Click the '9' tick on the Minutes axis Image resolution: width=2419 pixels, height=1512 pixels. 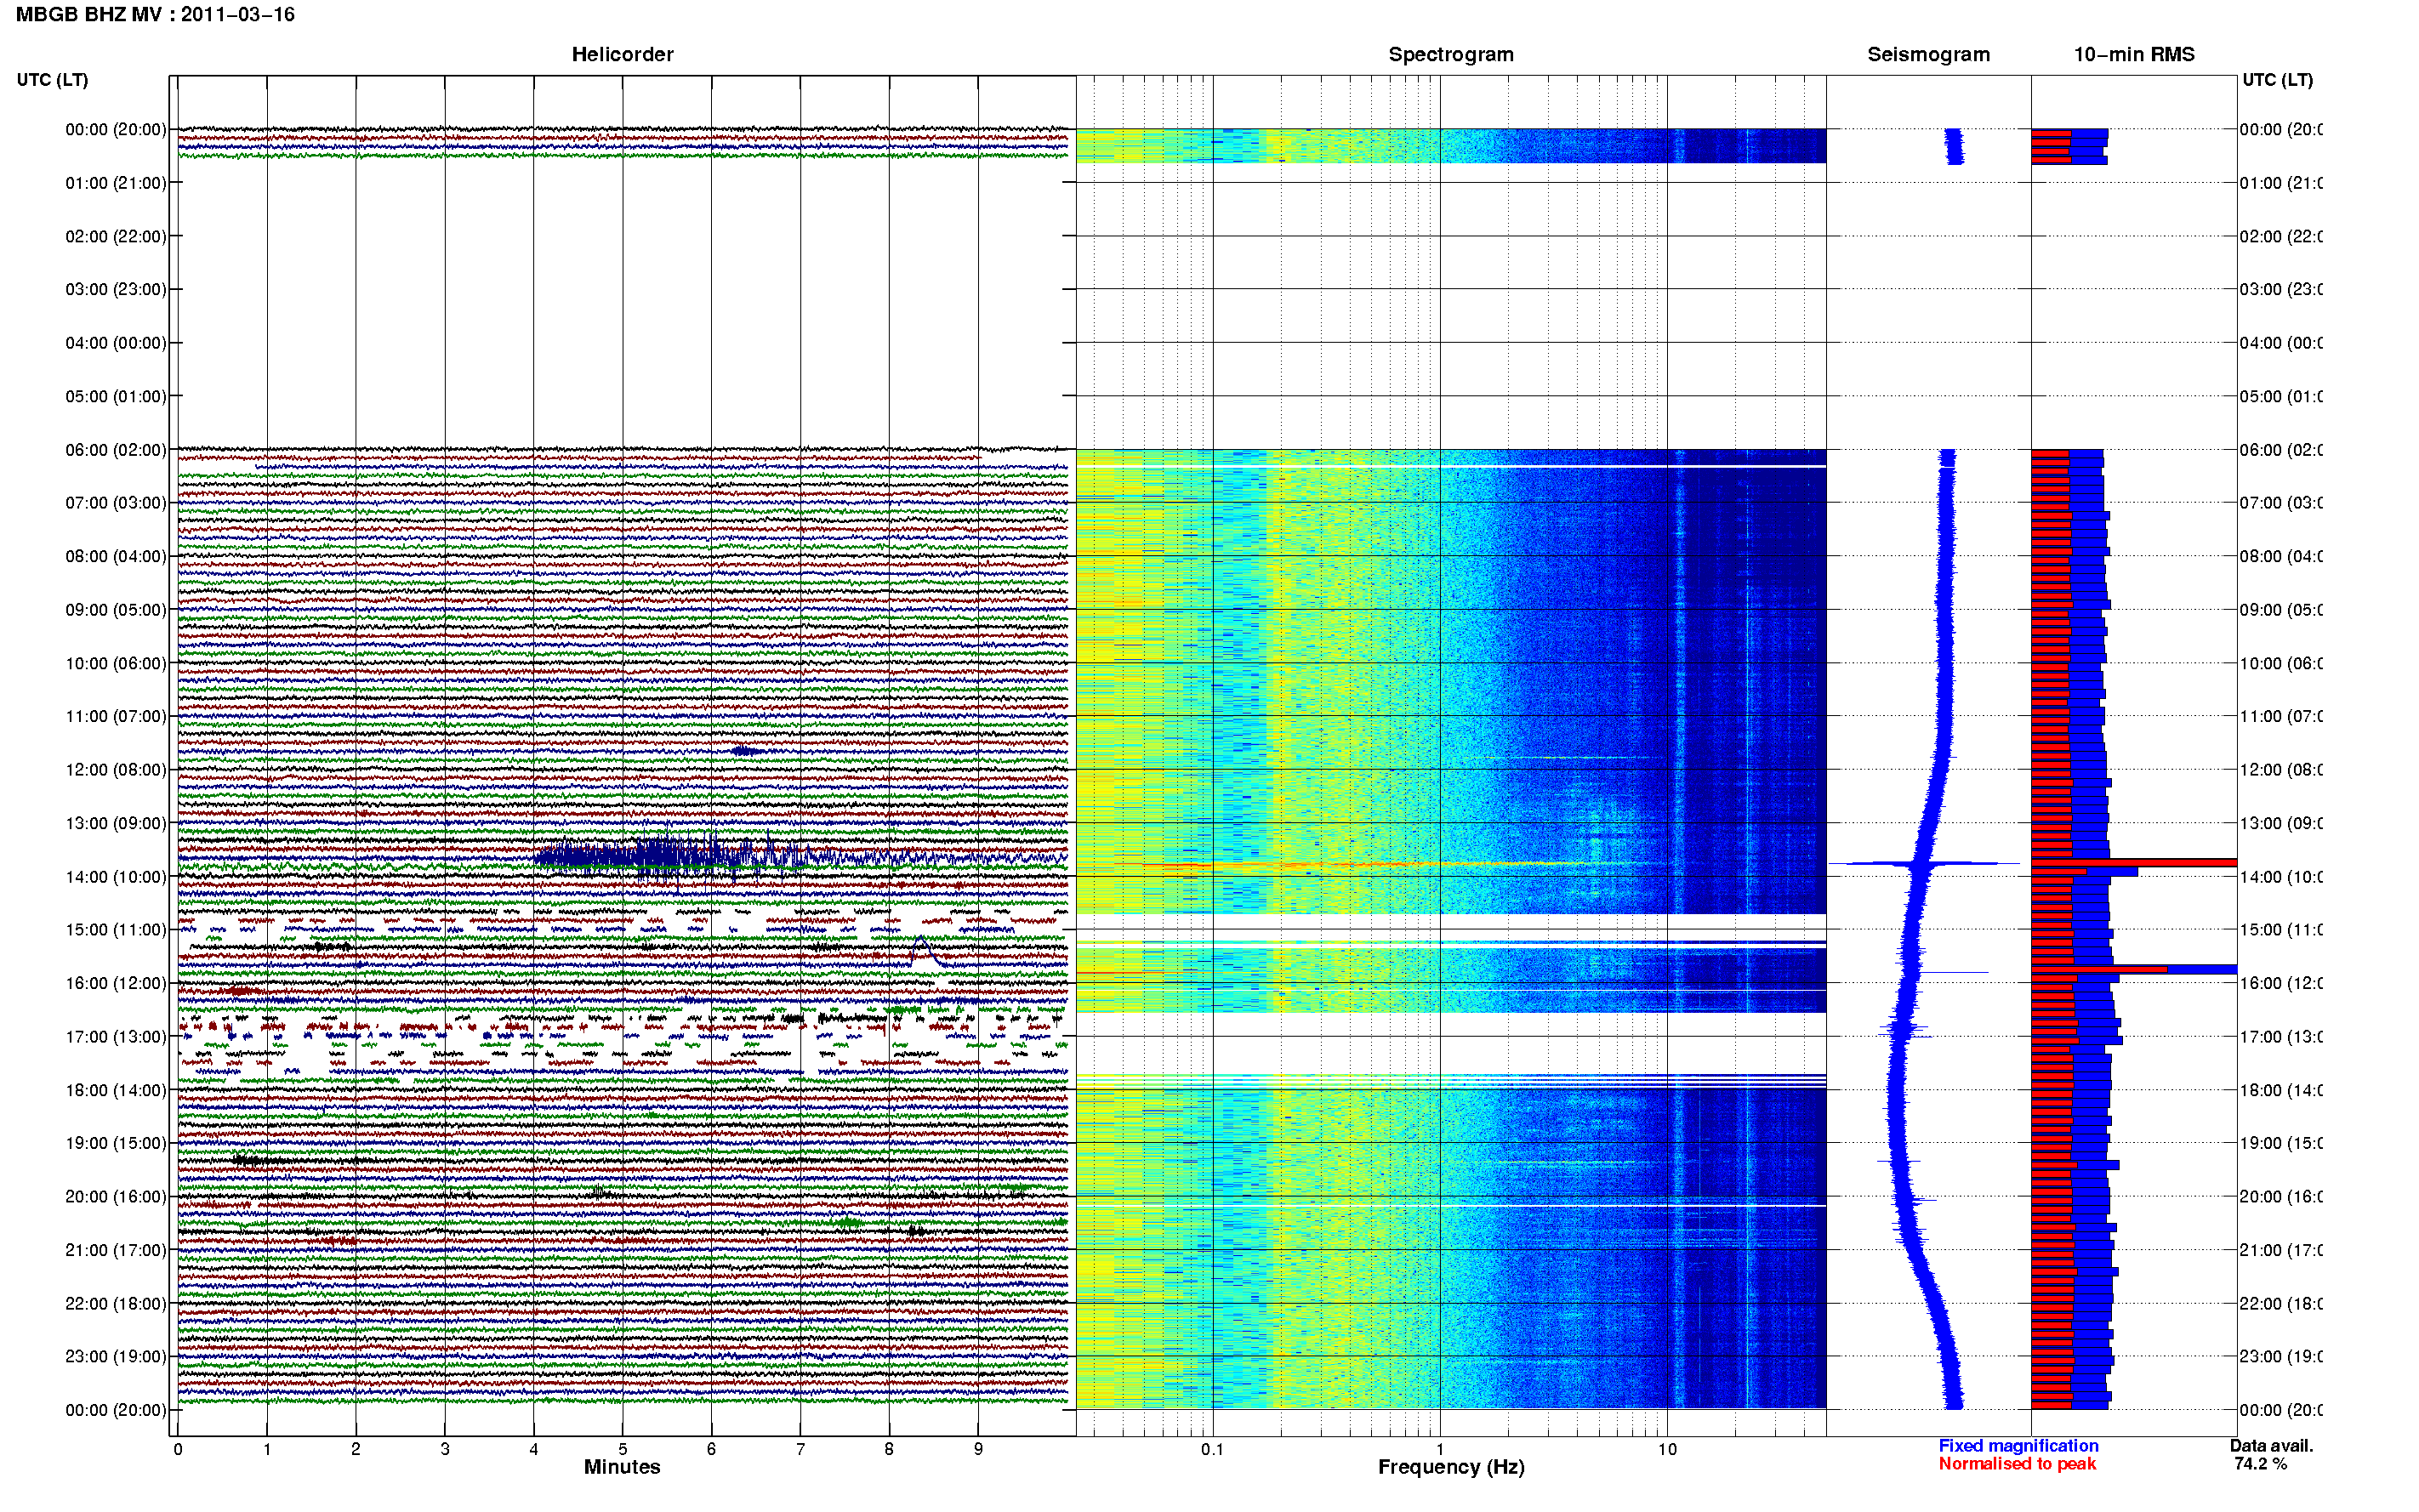tap(978, 1449)
